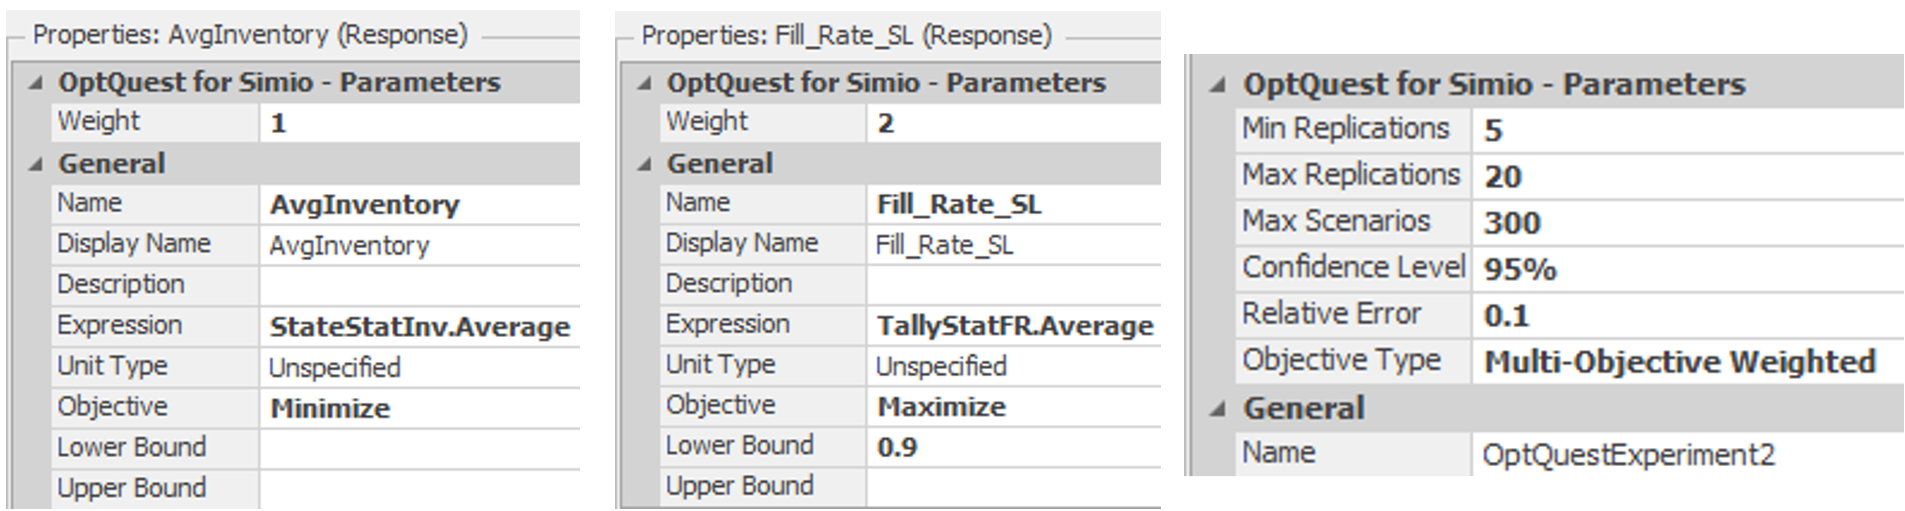1905x511 pixels.
Task: Click Lower Bound value 0.9
Action: pos(1010,447)
